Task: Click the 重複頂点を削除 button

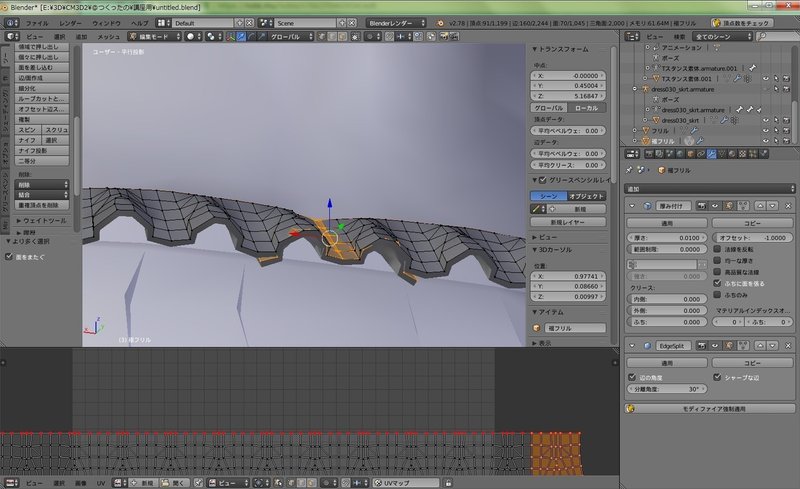Action: click(x=43, y=205)
